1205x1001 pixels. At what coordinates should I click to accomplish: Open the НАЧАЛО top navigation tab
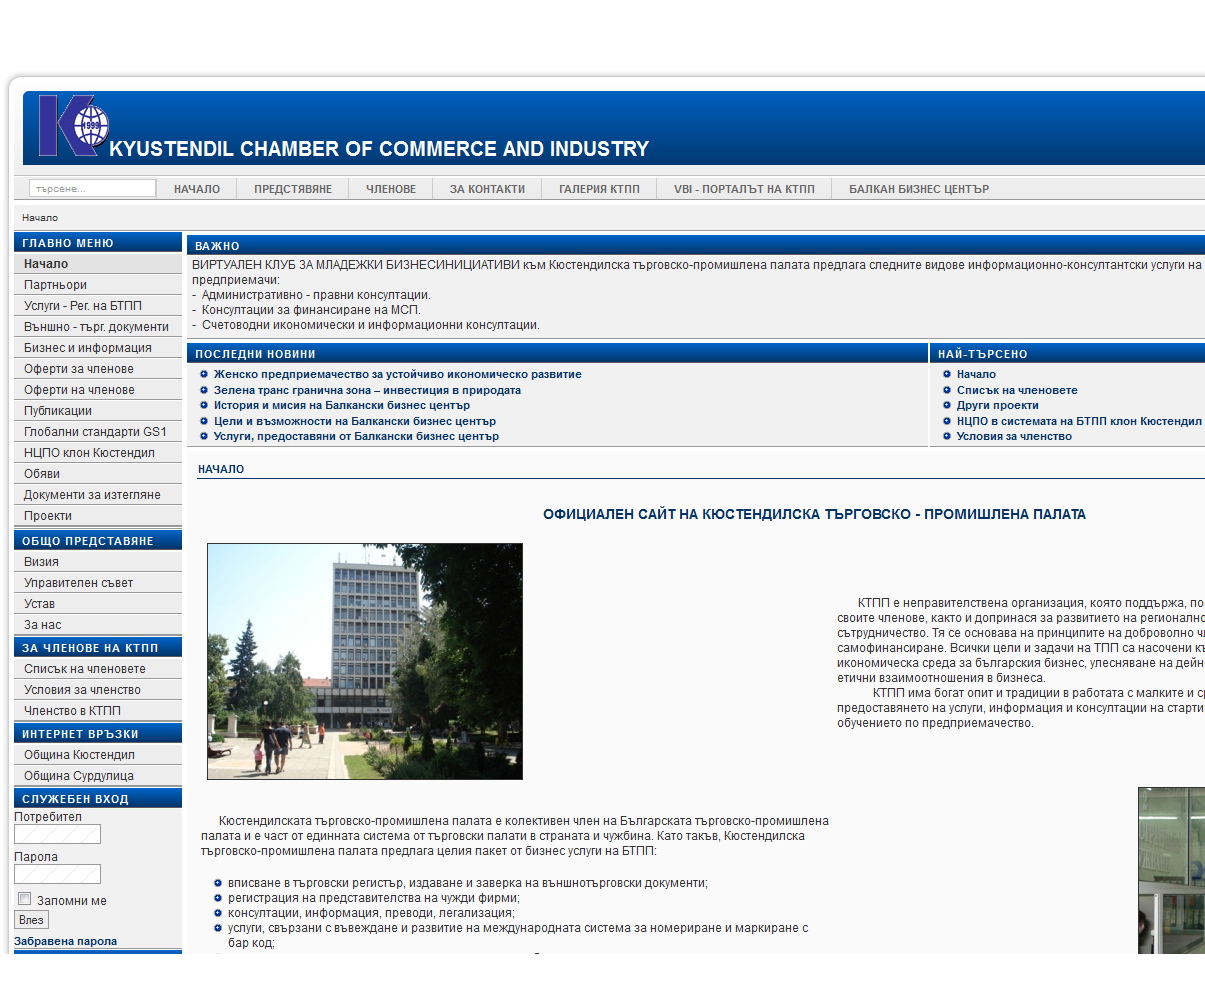pos(197,189)
